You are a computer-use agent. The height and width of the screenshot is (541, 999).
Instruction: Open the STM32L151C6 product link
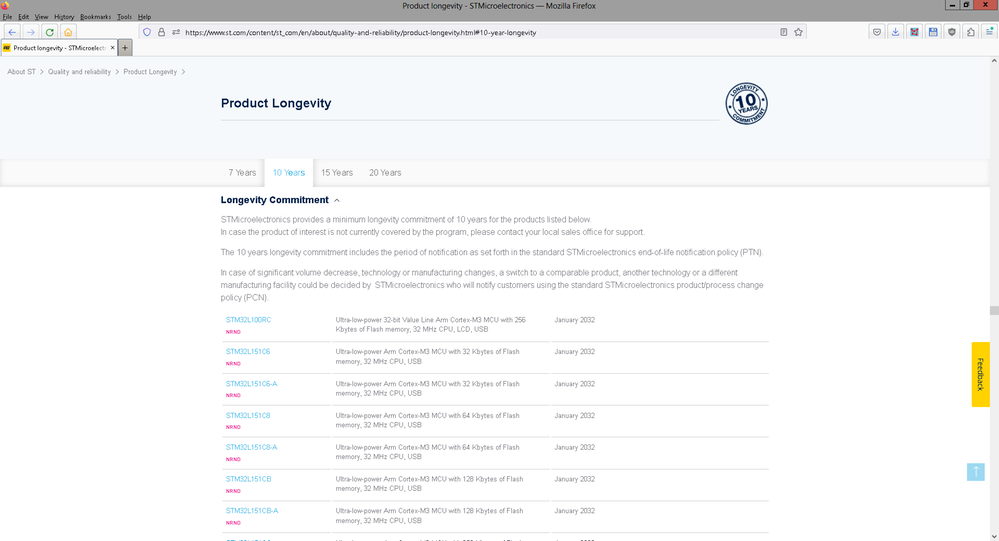point(248,352)
